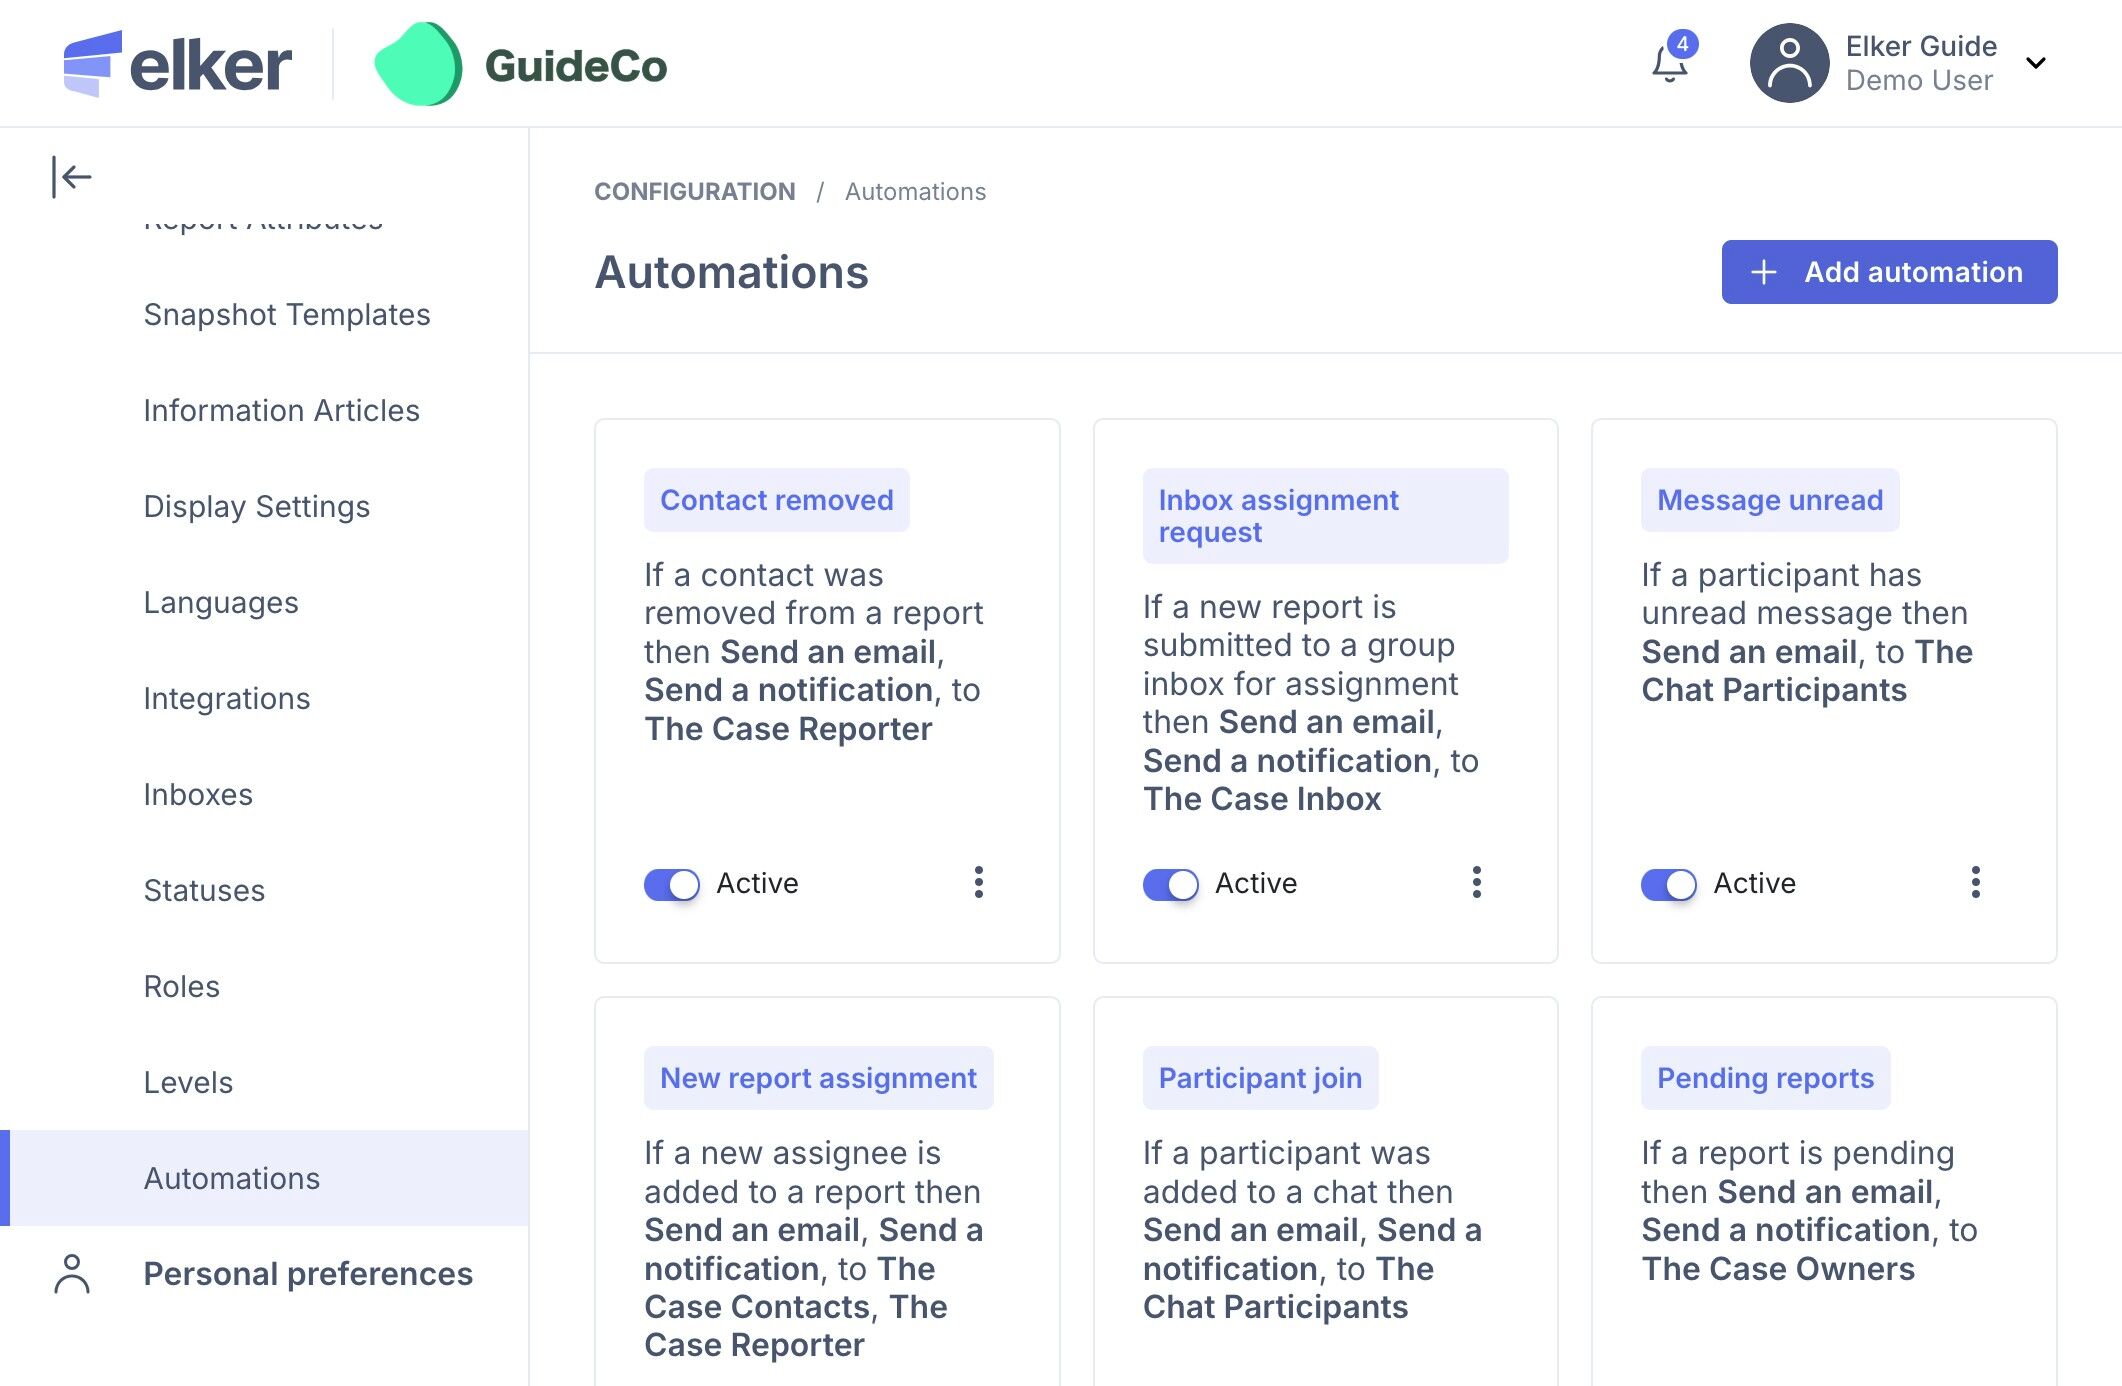Open the notifications bell

(1669, 64)
